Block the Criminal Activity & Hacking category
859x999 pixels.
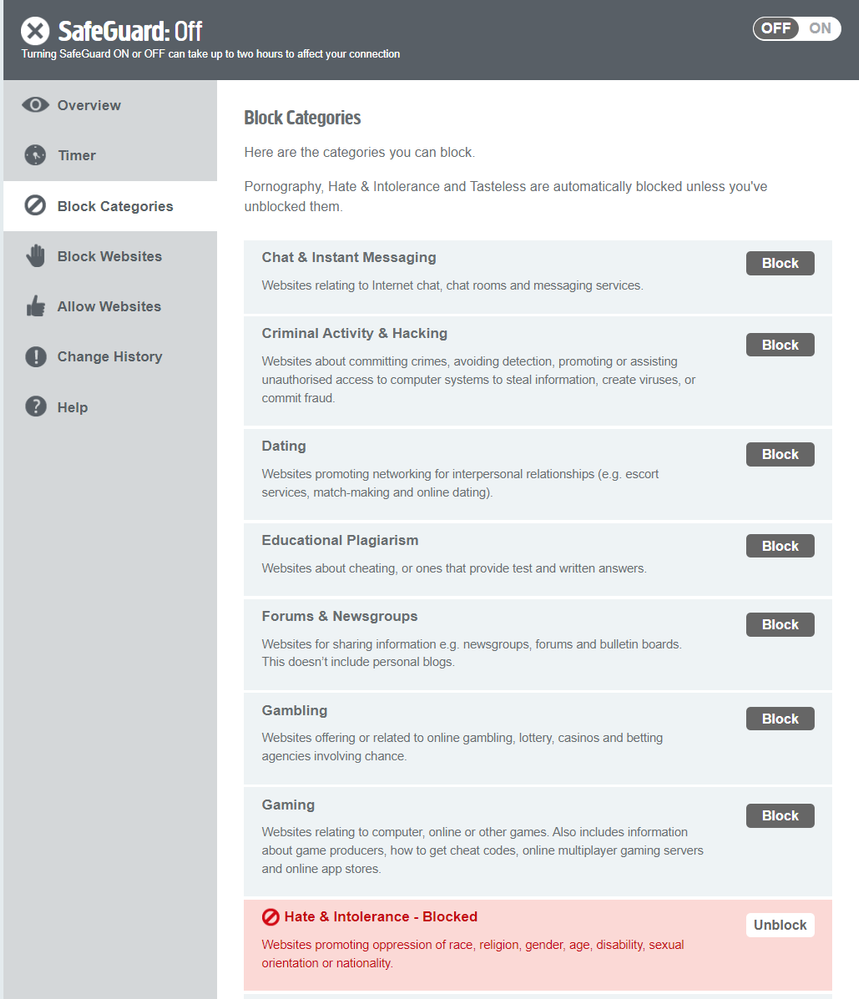(x=780, y=345)
